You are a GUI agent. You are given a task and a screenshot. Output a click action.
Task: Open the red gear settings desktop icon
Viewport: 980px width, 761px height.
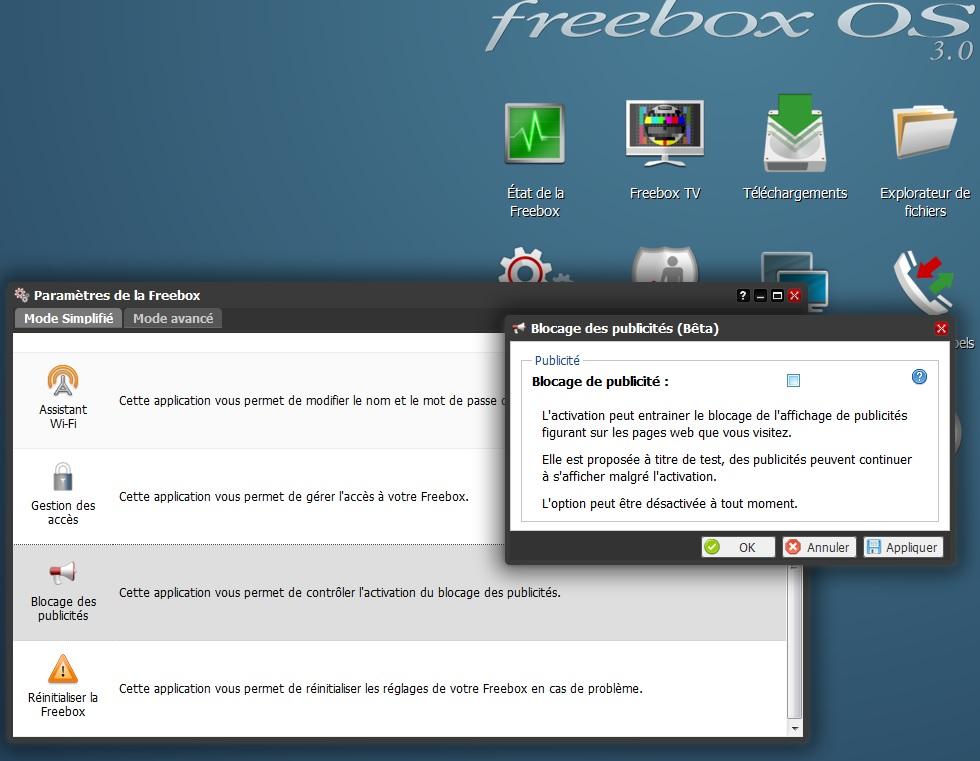click(x=534, y=265)
